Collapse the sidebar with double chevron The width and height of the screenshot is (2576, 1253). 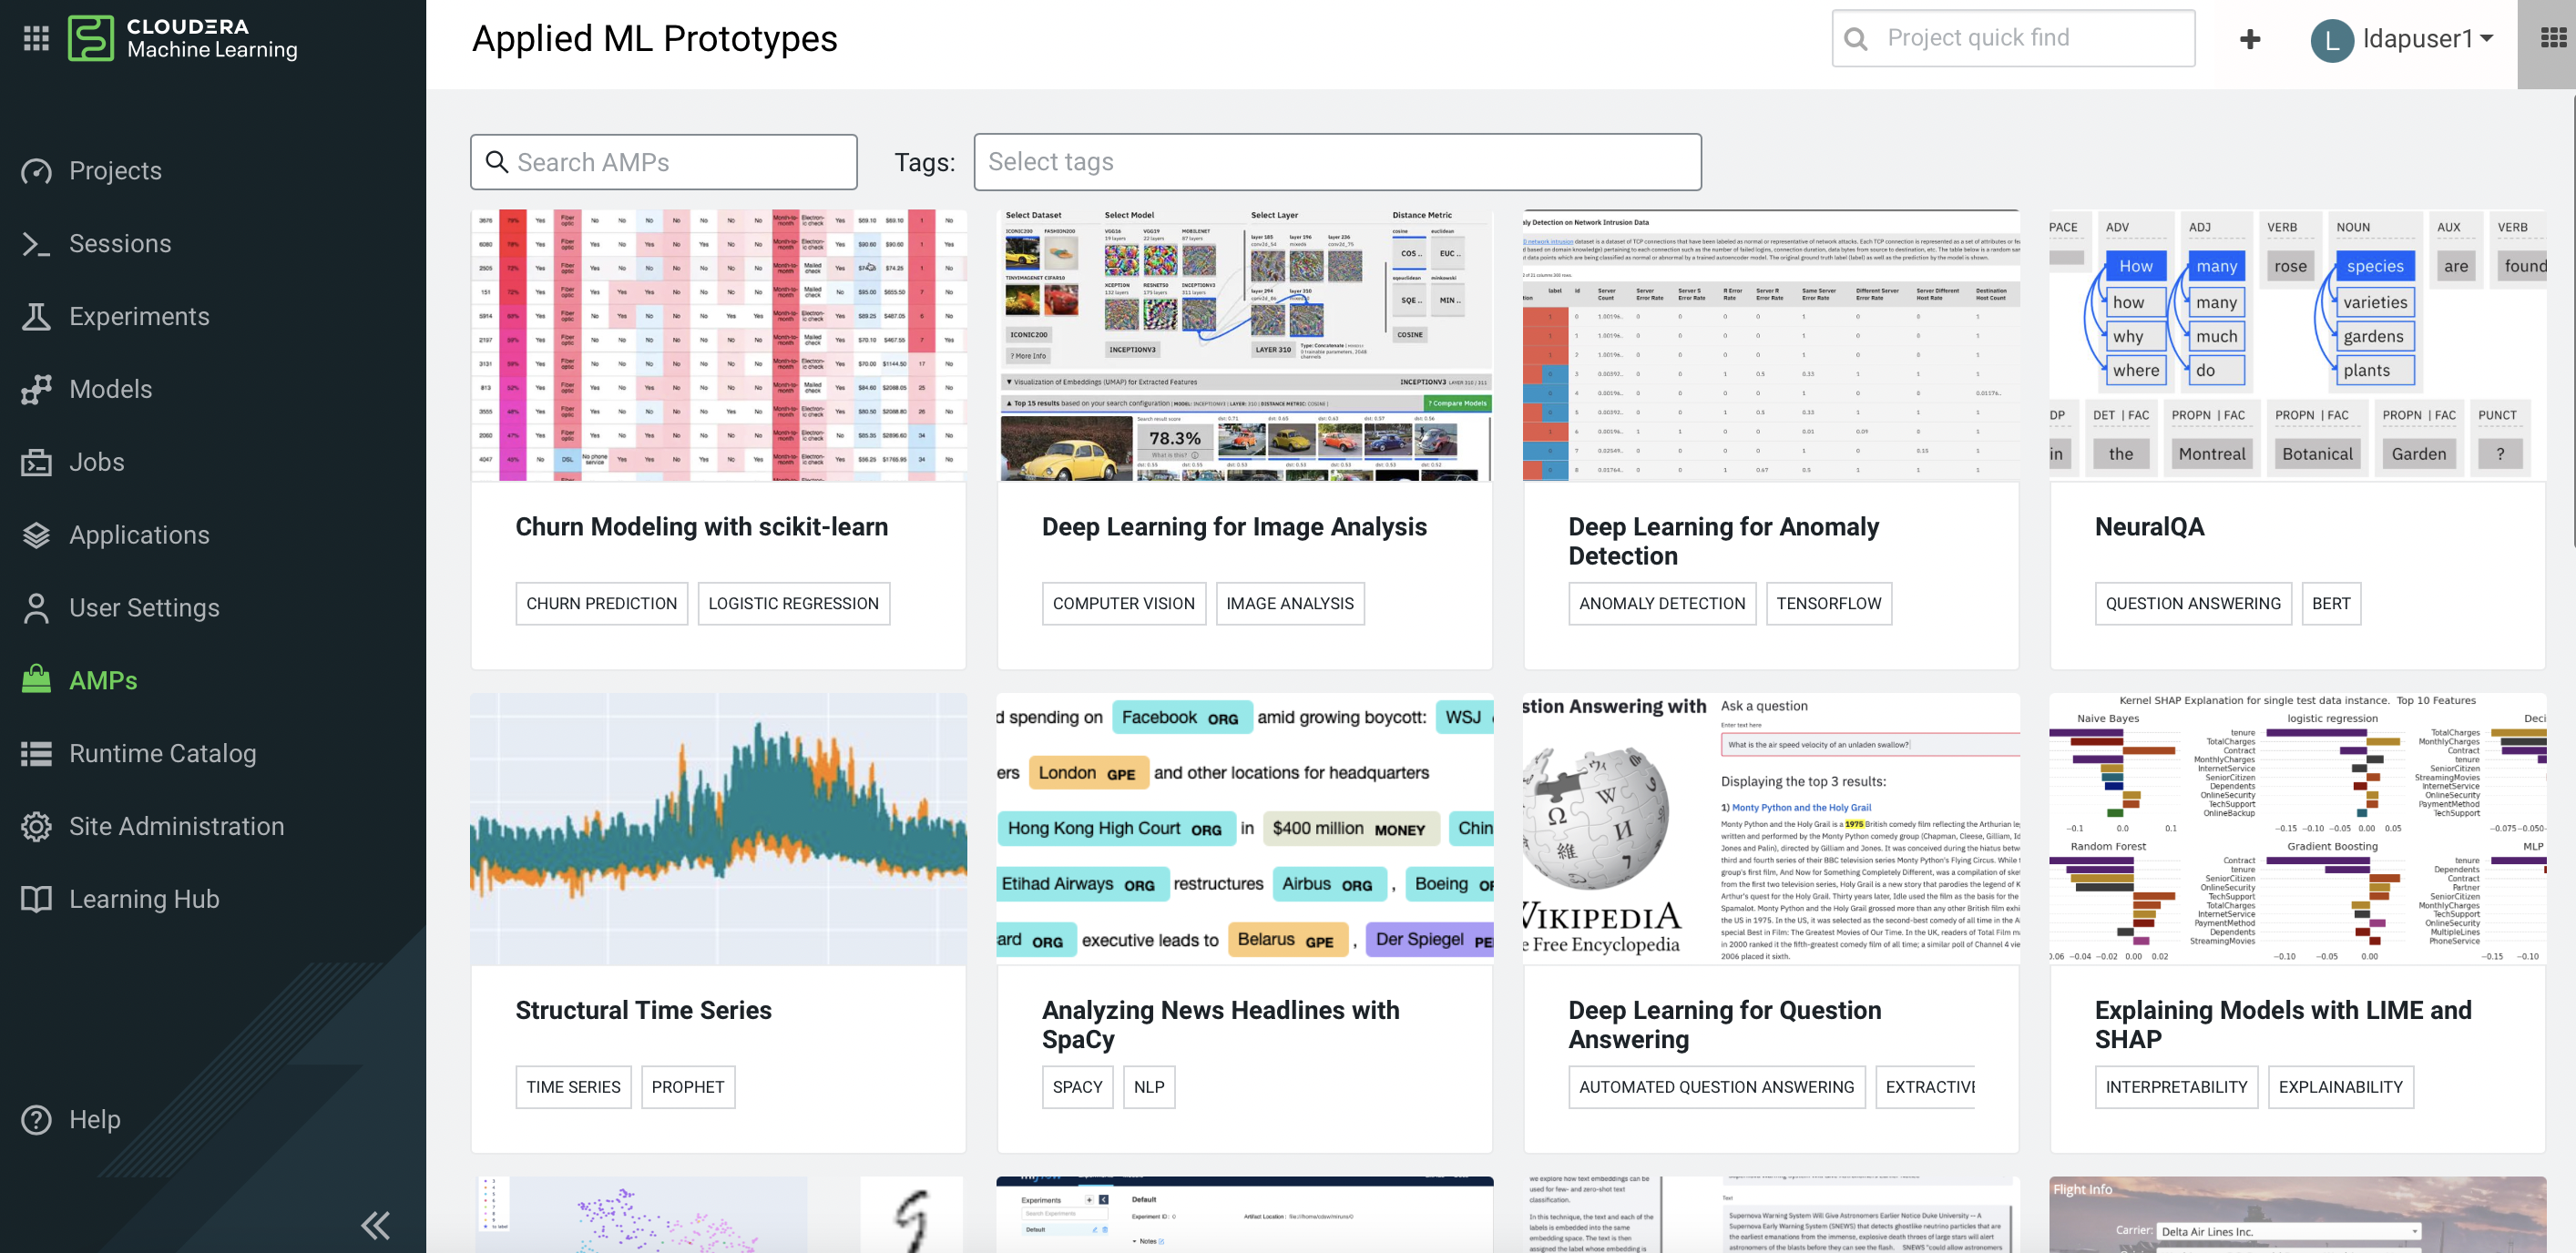click(376, 1224)
